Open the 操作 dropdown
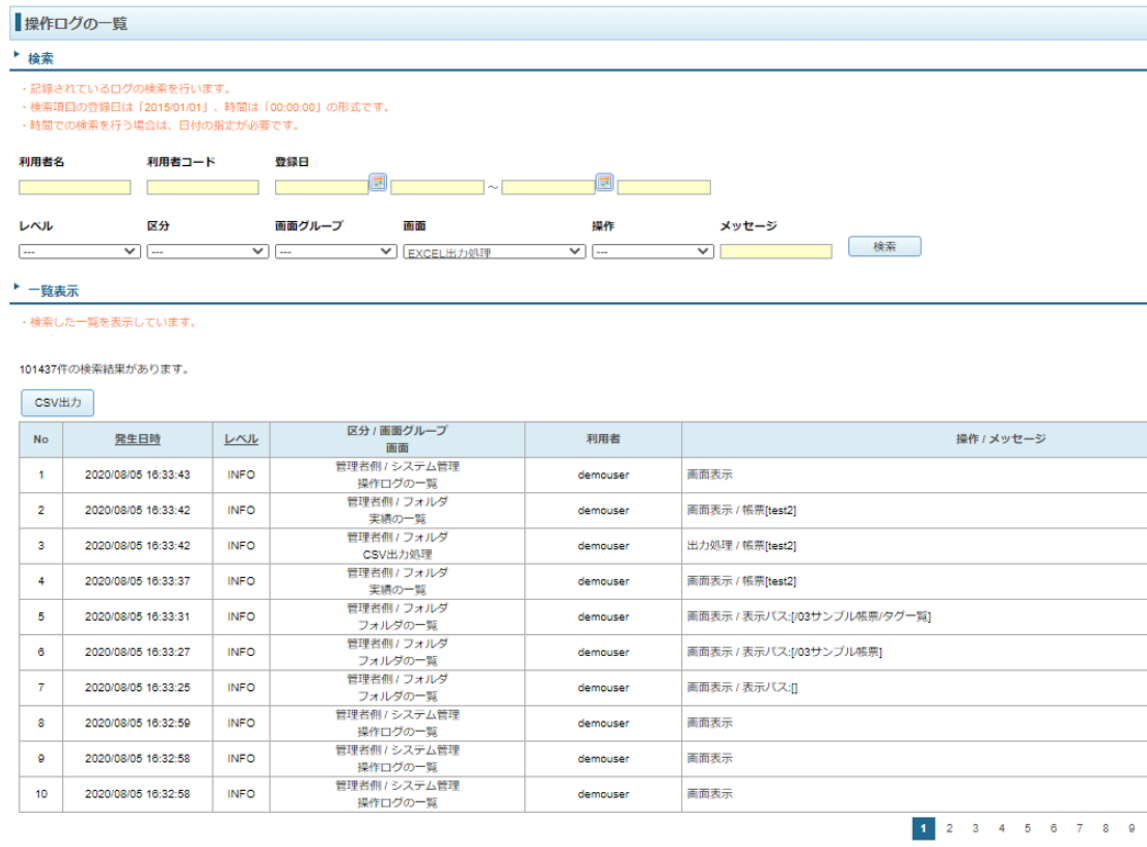1147x847 pixels. pos(652,252)
